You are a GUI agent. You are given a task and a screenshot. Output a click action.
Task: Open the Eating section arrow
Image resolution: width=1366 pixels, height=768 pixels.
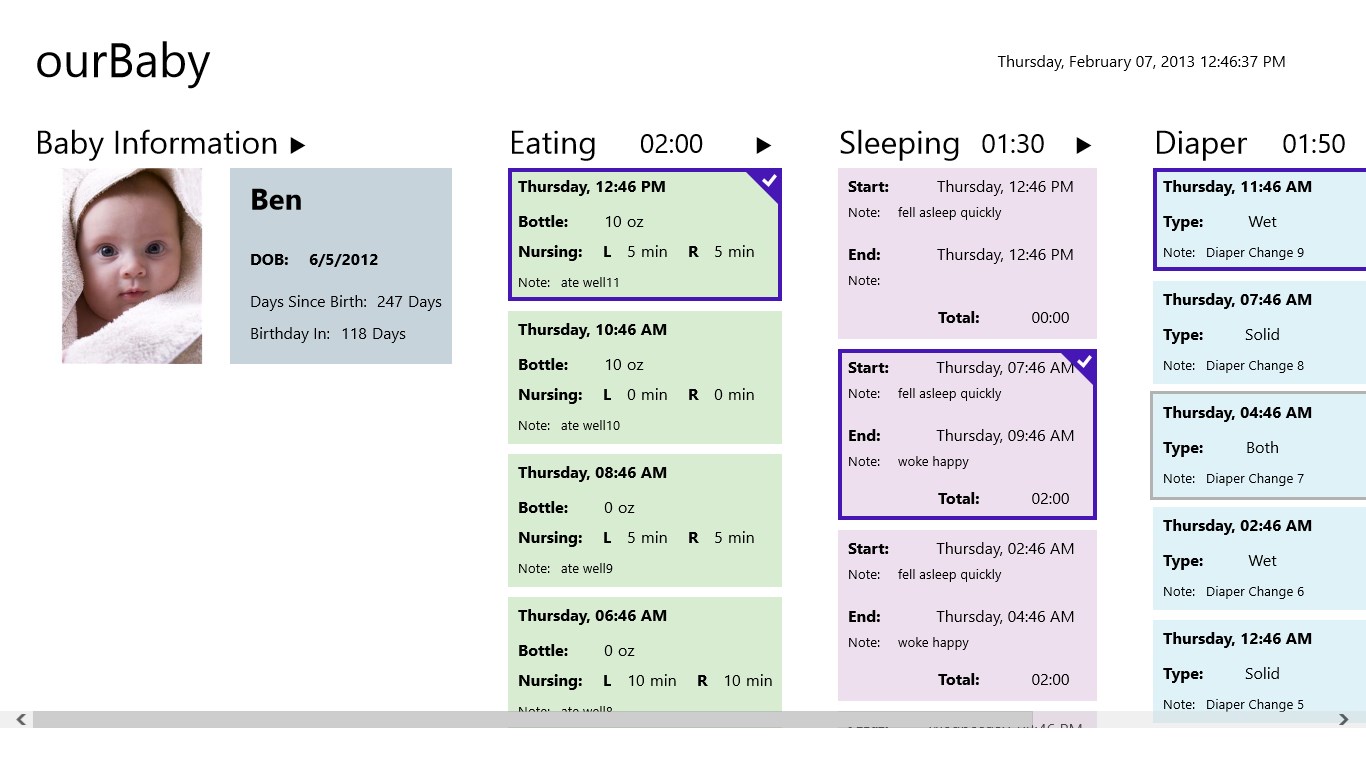click(x=763, y=145)
